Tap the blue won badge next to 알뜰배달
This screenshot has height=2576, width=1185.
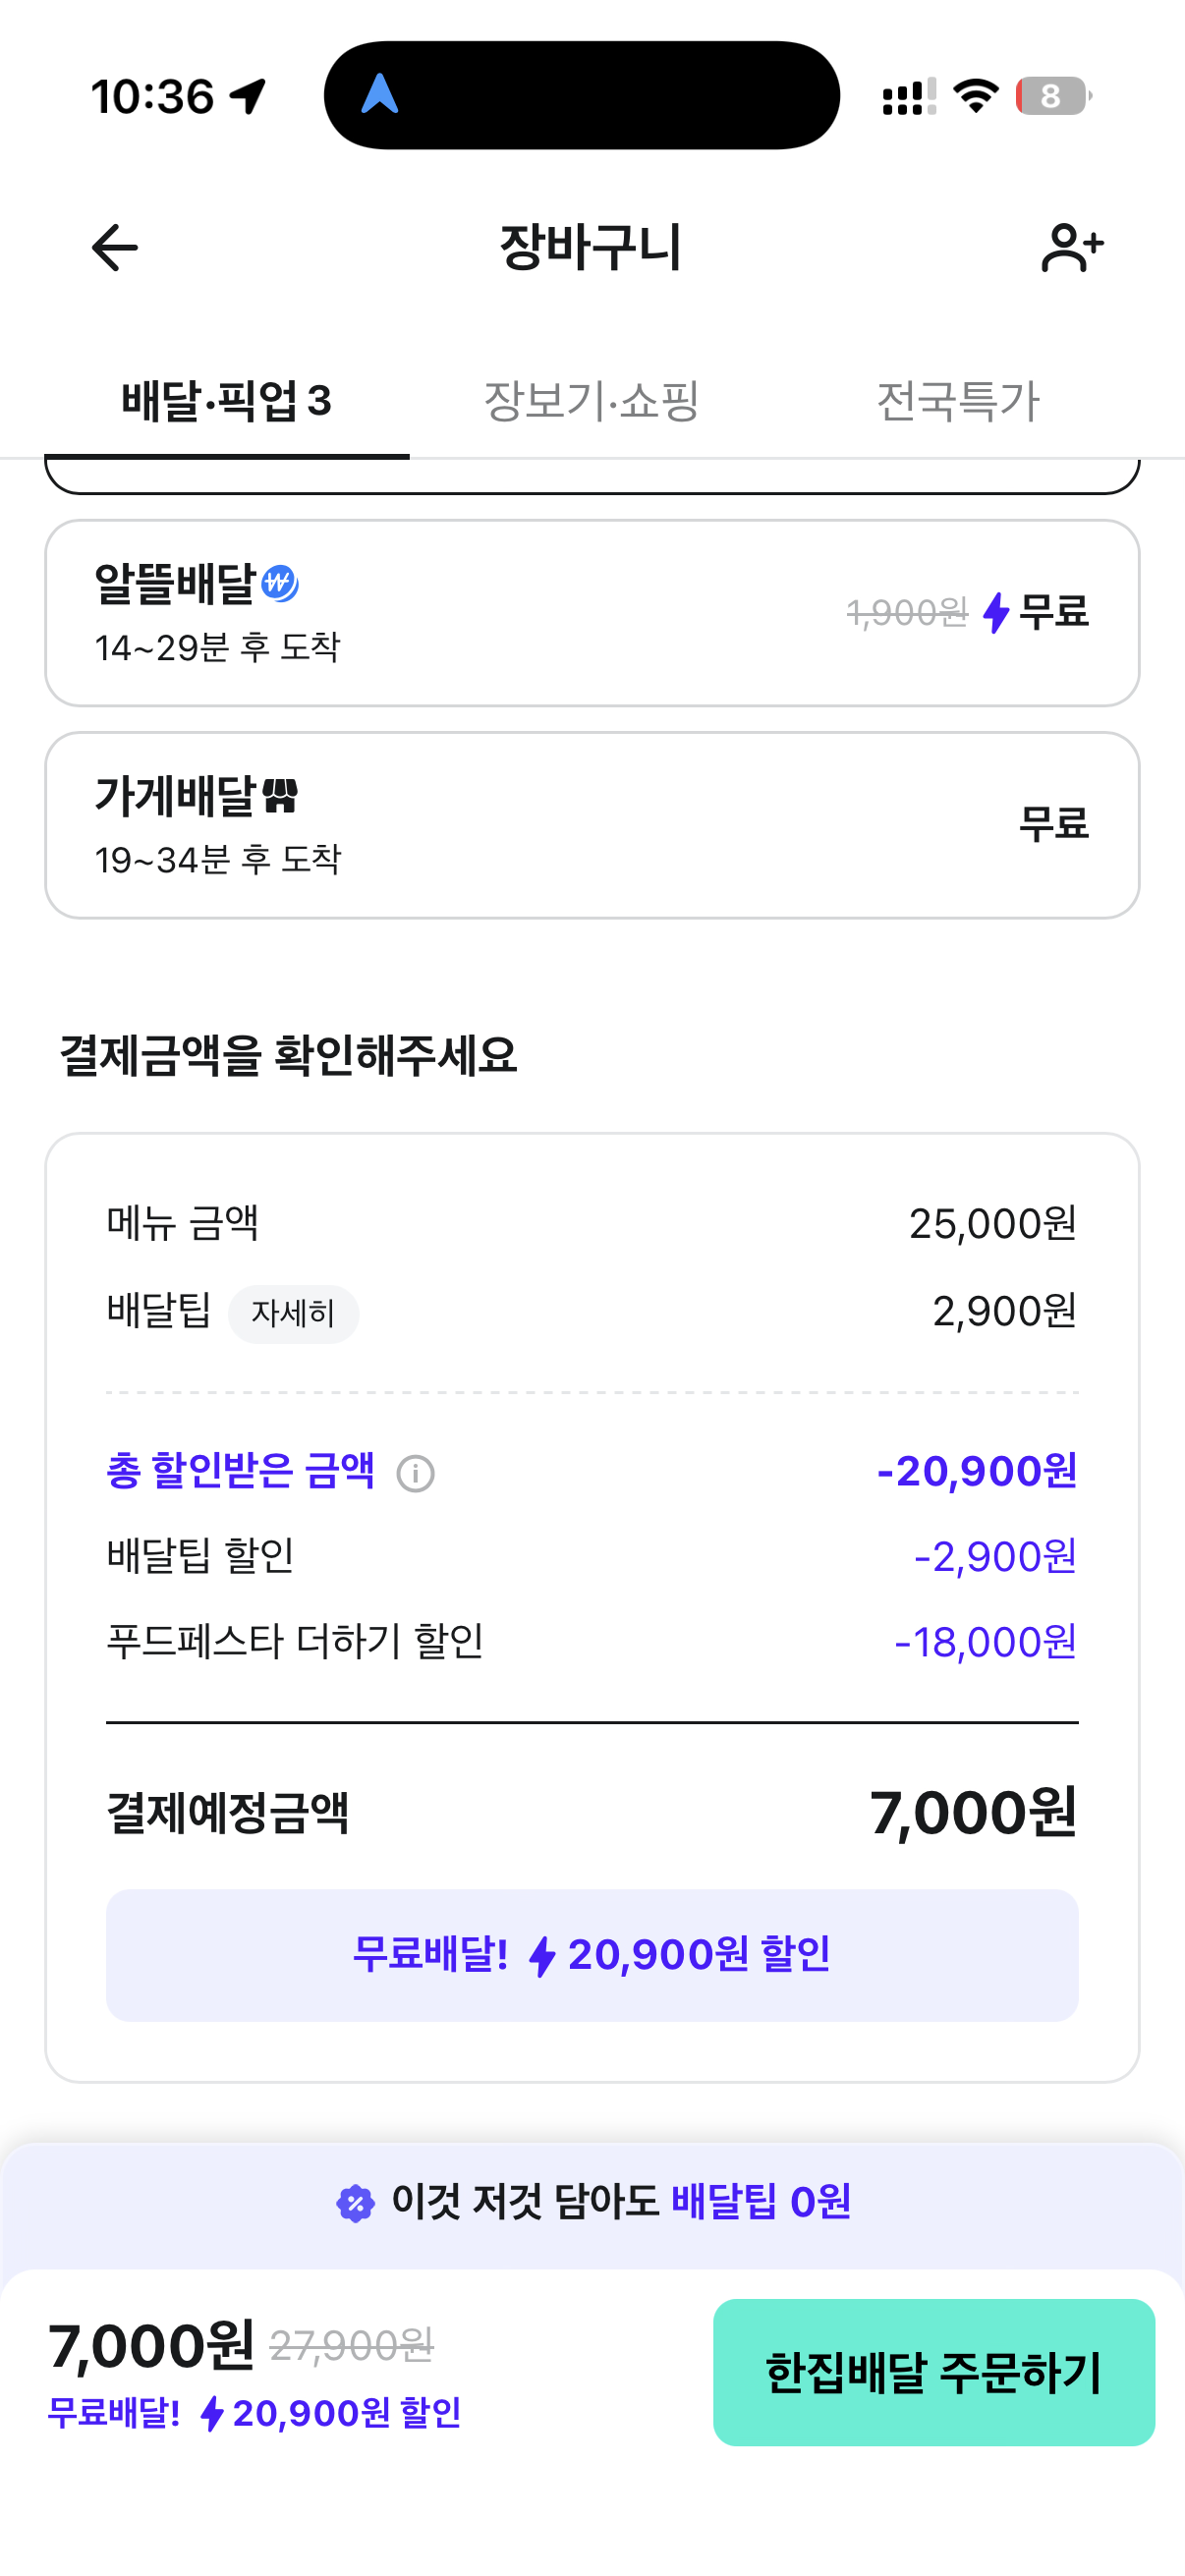(x=280, y=583)
